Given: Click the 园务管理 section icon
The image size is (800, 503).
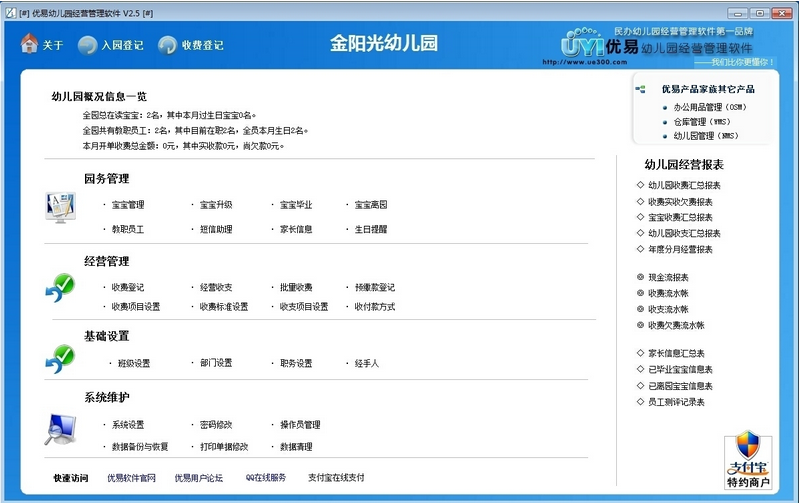Looking at the screenshot, I should point(60,207).
